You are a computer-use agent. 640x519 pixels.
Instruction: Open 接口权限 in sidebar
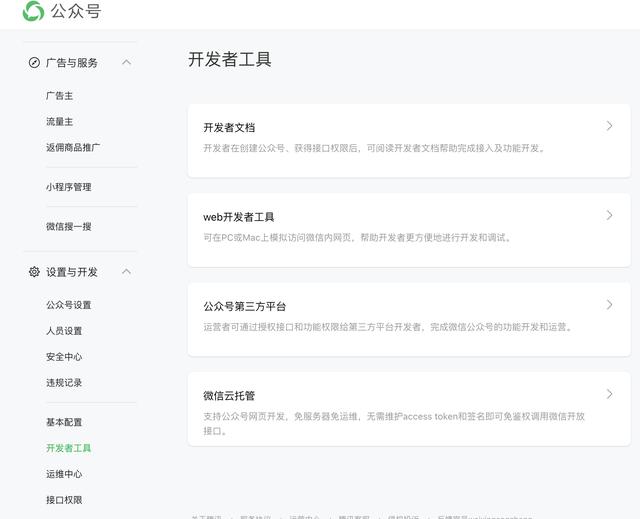coord(64,500)
